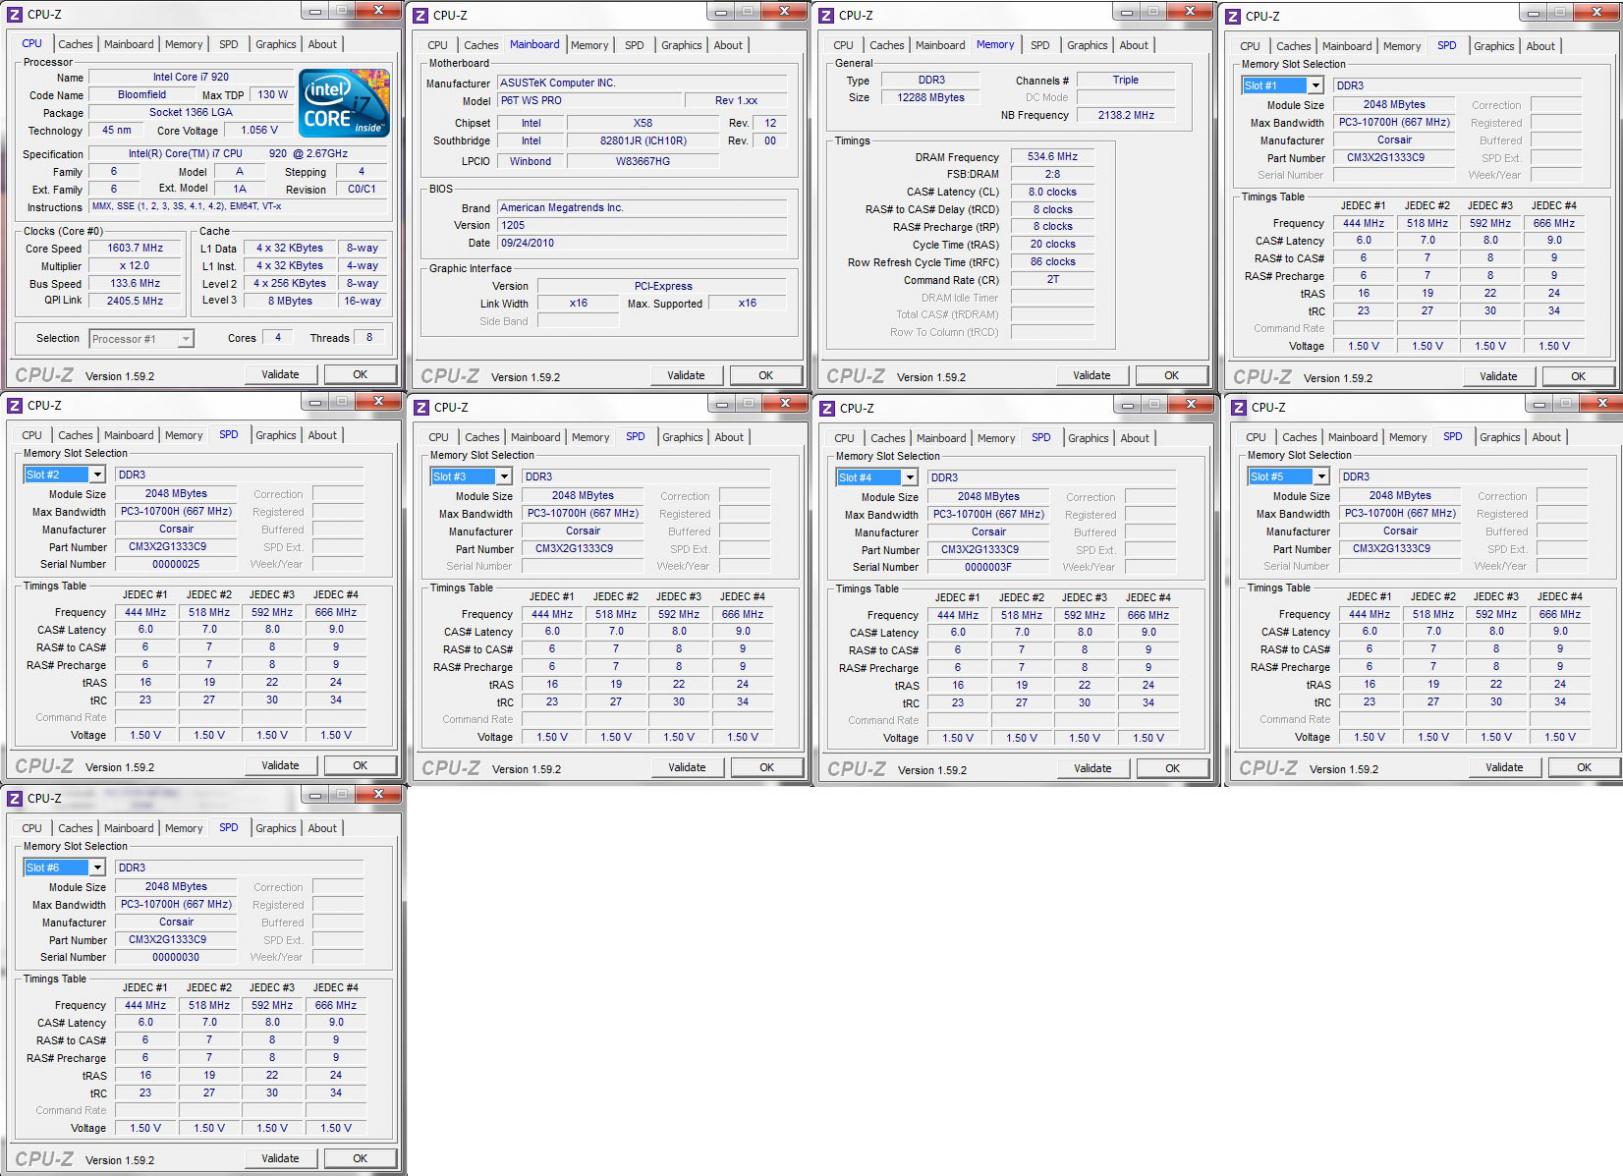
Task: Open Mainboard tab in the Slot #3 window
Action: [535, 437]
